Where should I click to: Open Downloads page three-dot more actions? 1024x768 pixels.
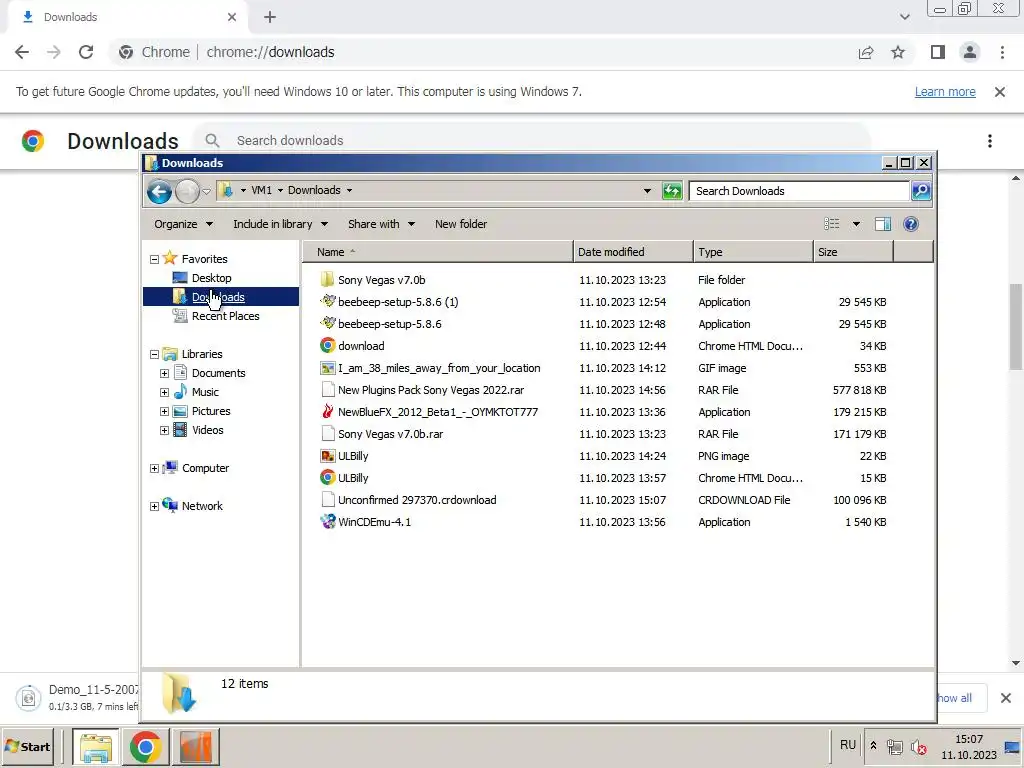pos(989,140)
